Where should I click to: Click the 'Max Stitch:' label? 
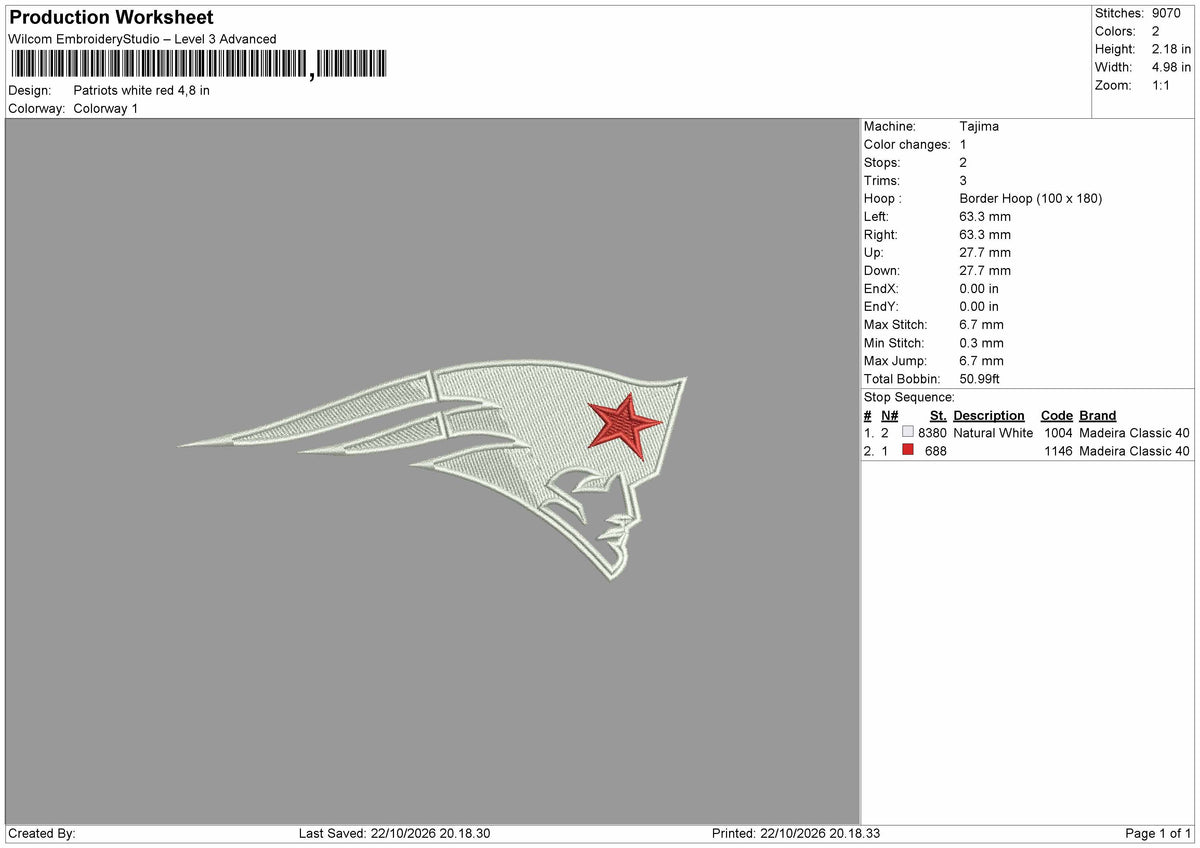(x=896, y=324)
